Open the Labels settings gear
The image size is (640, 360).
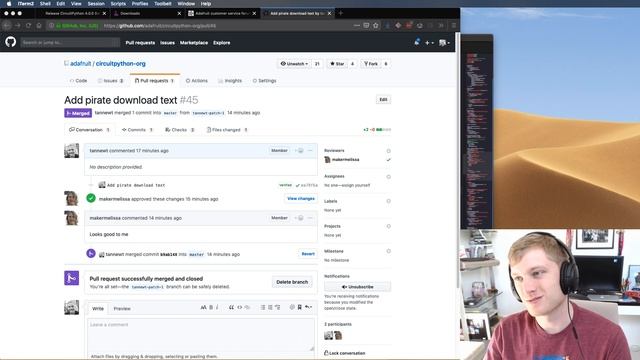(389, 201)
